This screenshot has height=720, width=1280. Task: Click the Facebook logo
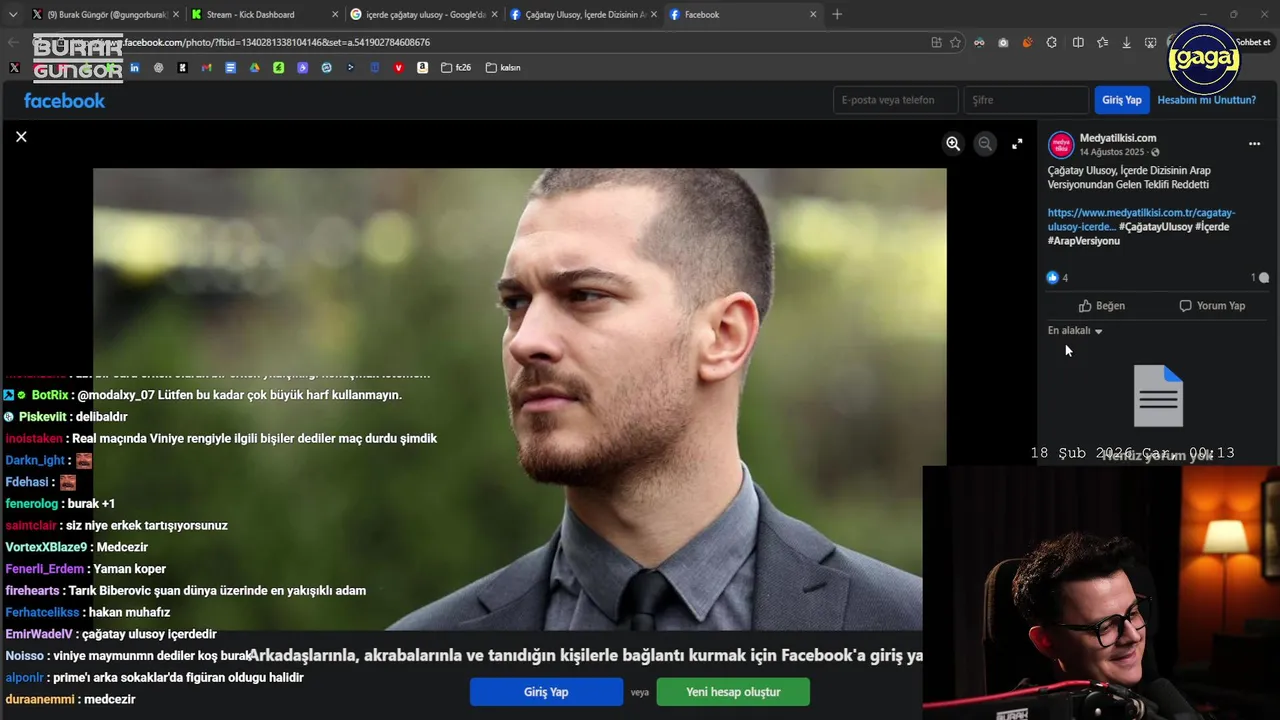(x=64, y=100)
